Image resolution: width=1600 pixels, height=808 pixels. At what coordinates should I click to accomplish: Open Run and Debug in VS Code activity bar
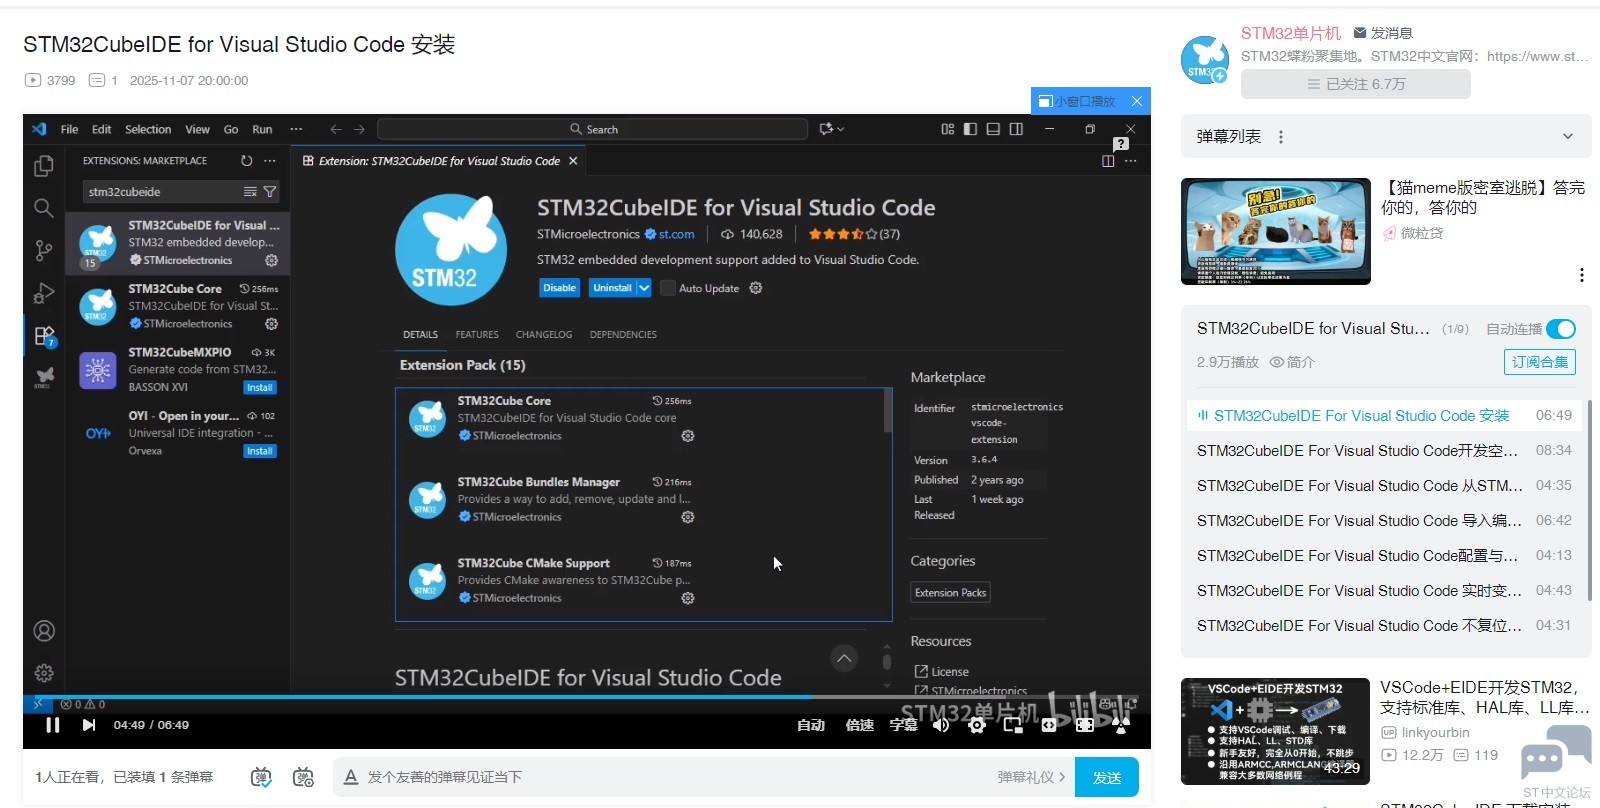click(x=44, y=293)
